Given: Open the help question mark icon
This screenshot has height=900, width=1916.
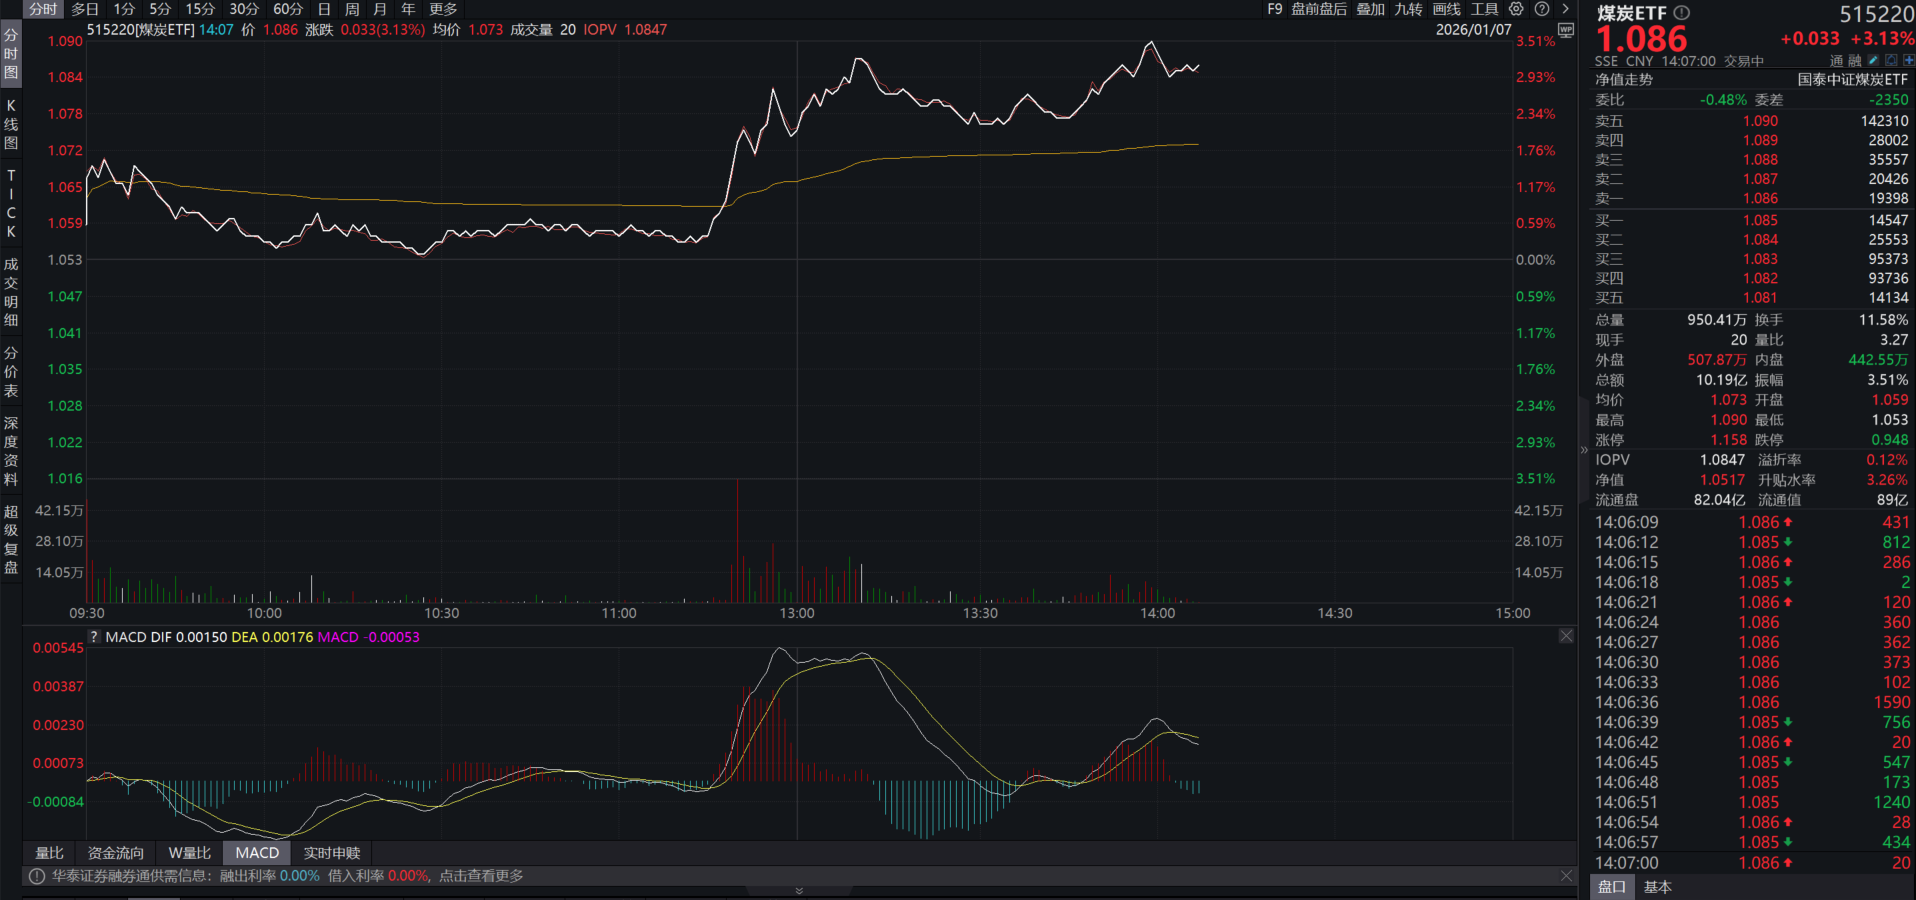Looking at the screenshot, I should 1542,9.
